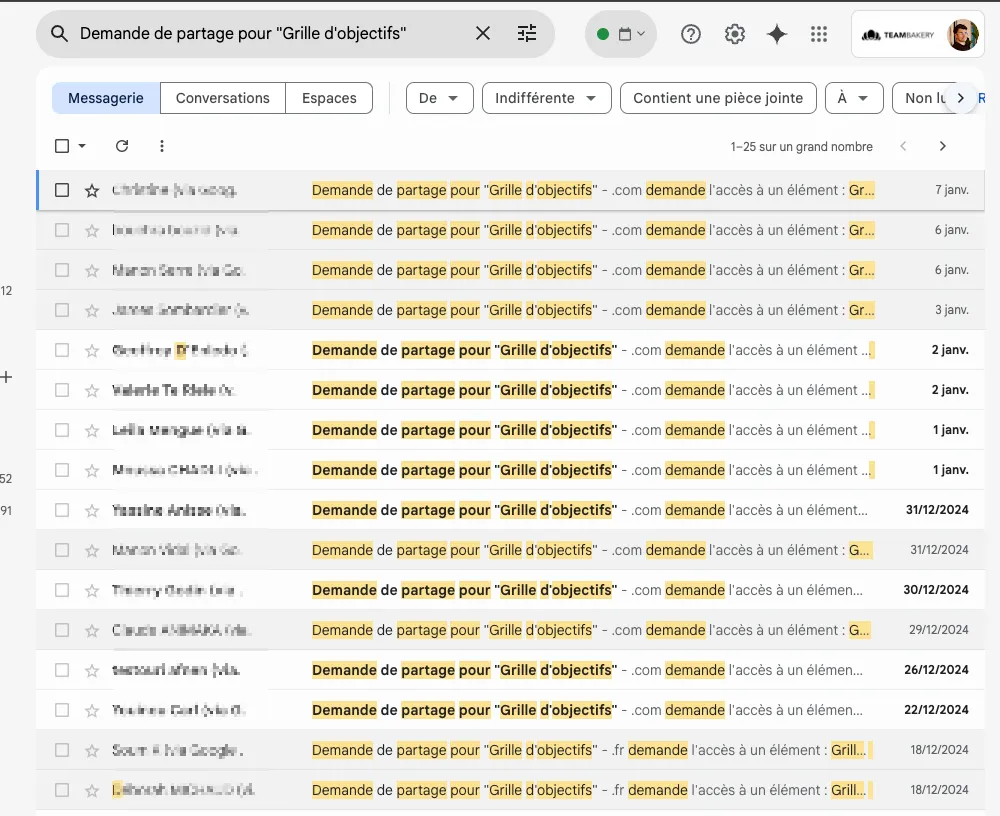Star the 7 janv. message
This screenshot has height=816, width=1000.
coord(92,190)
